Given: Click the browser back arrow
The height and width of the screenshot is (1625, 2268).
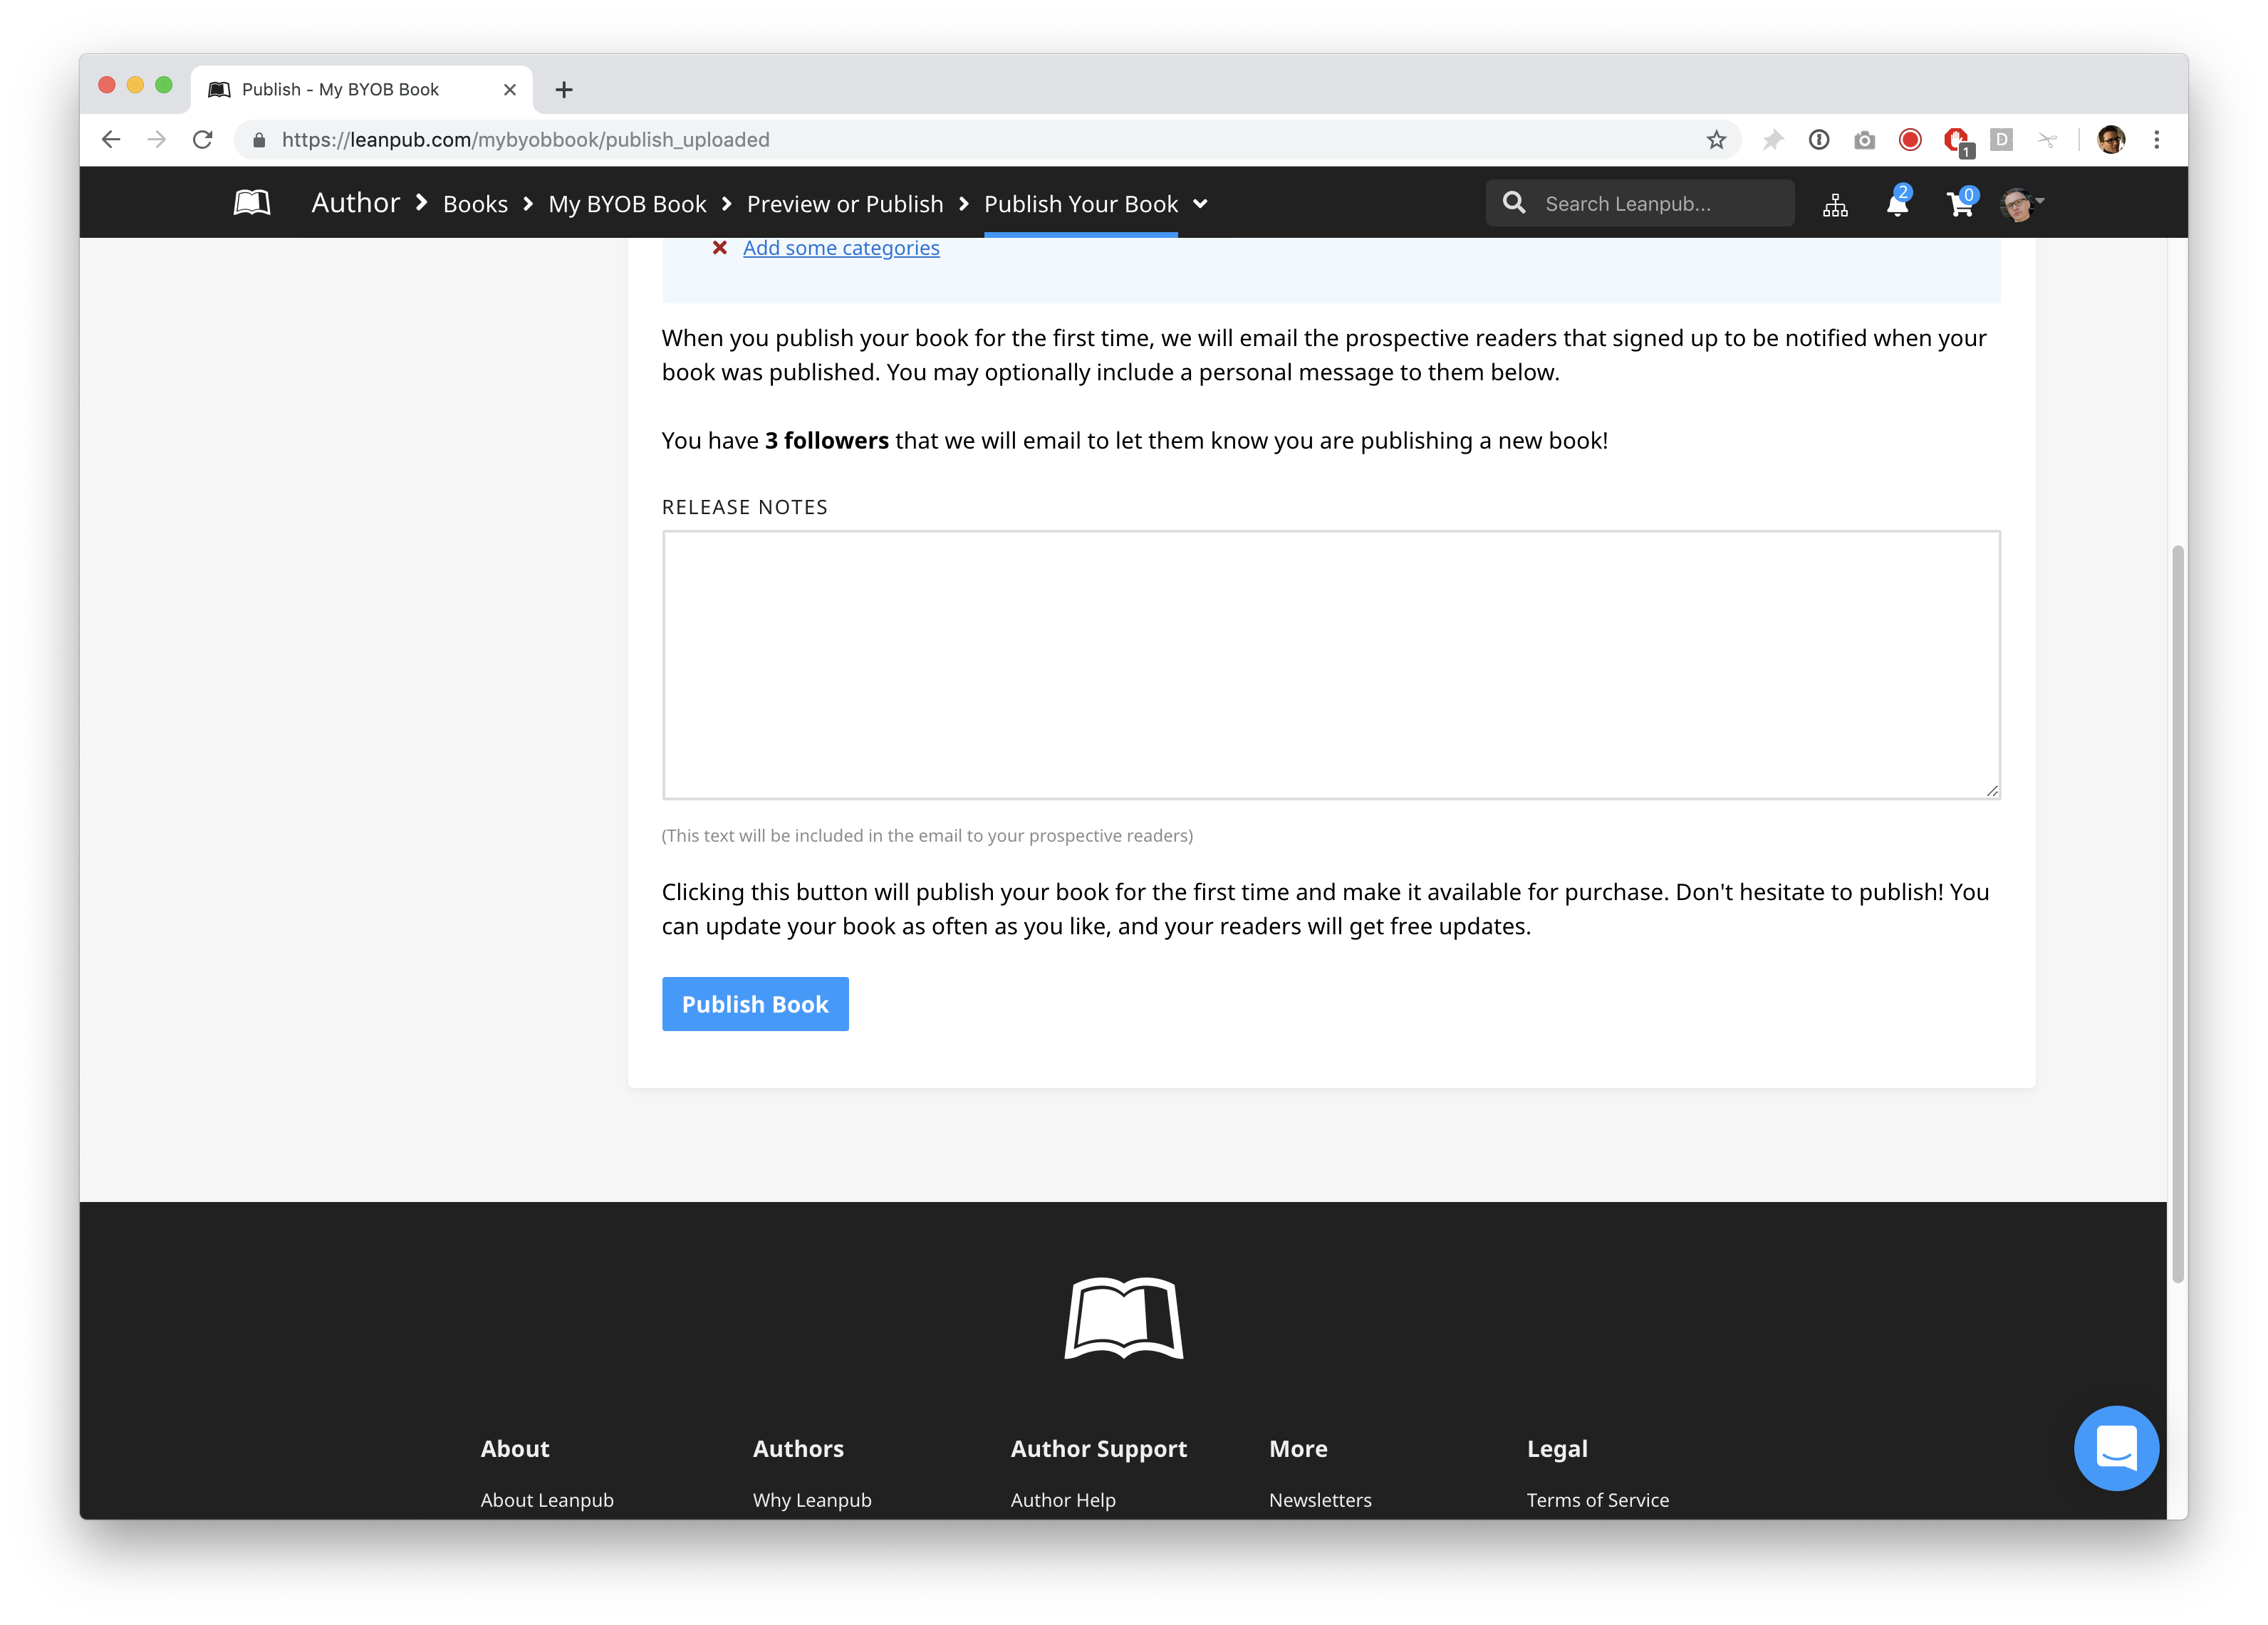Looking at the screenshot, I should pos(111,140).
